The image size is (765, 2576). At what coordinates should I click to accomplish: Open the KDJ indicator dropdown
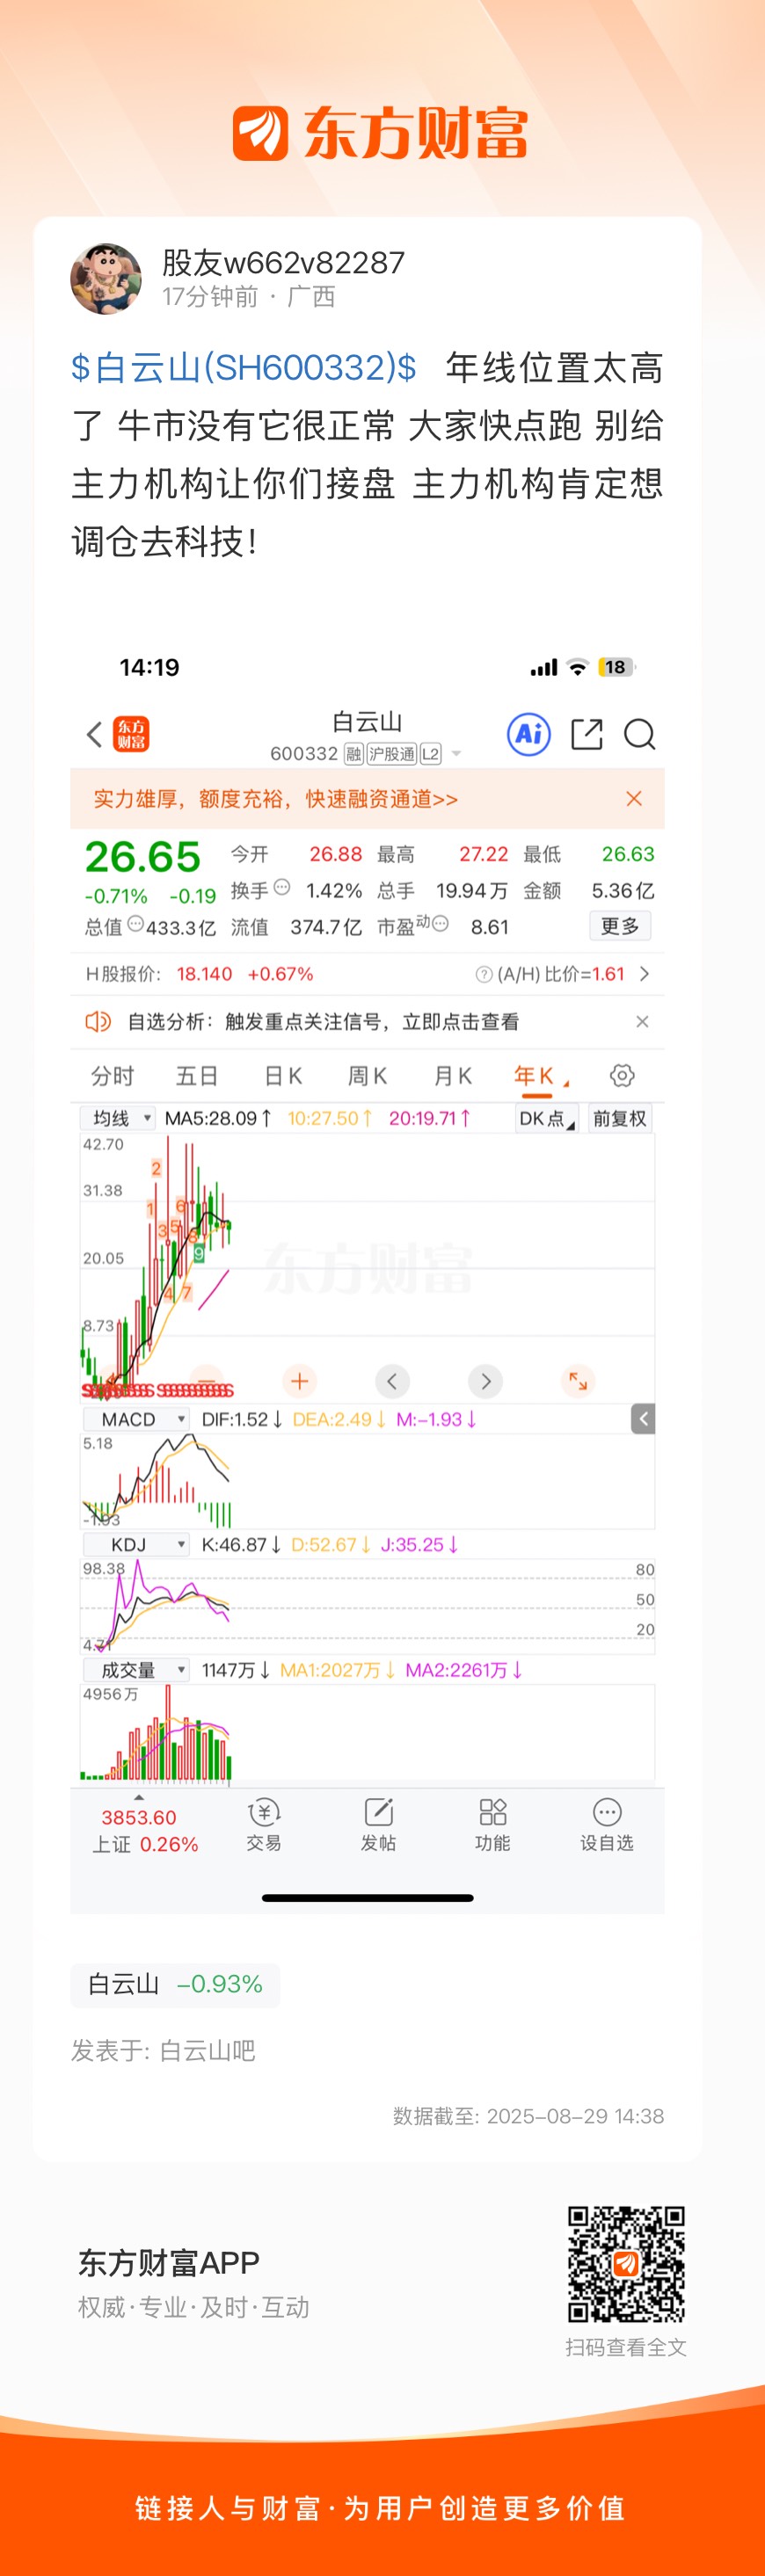135,1544
